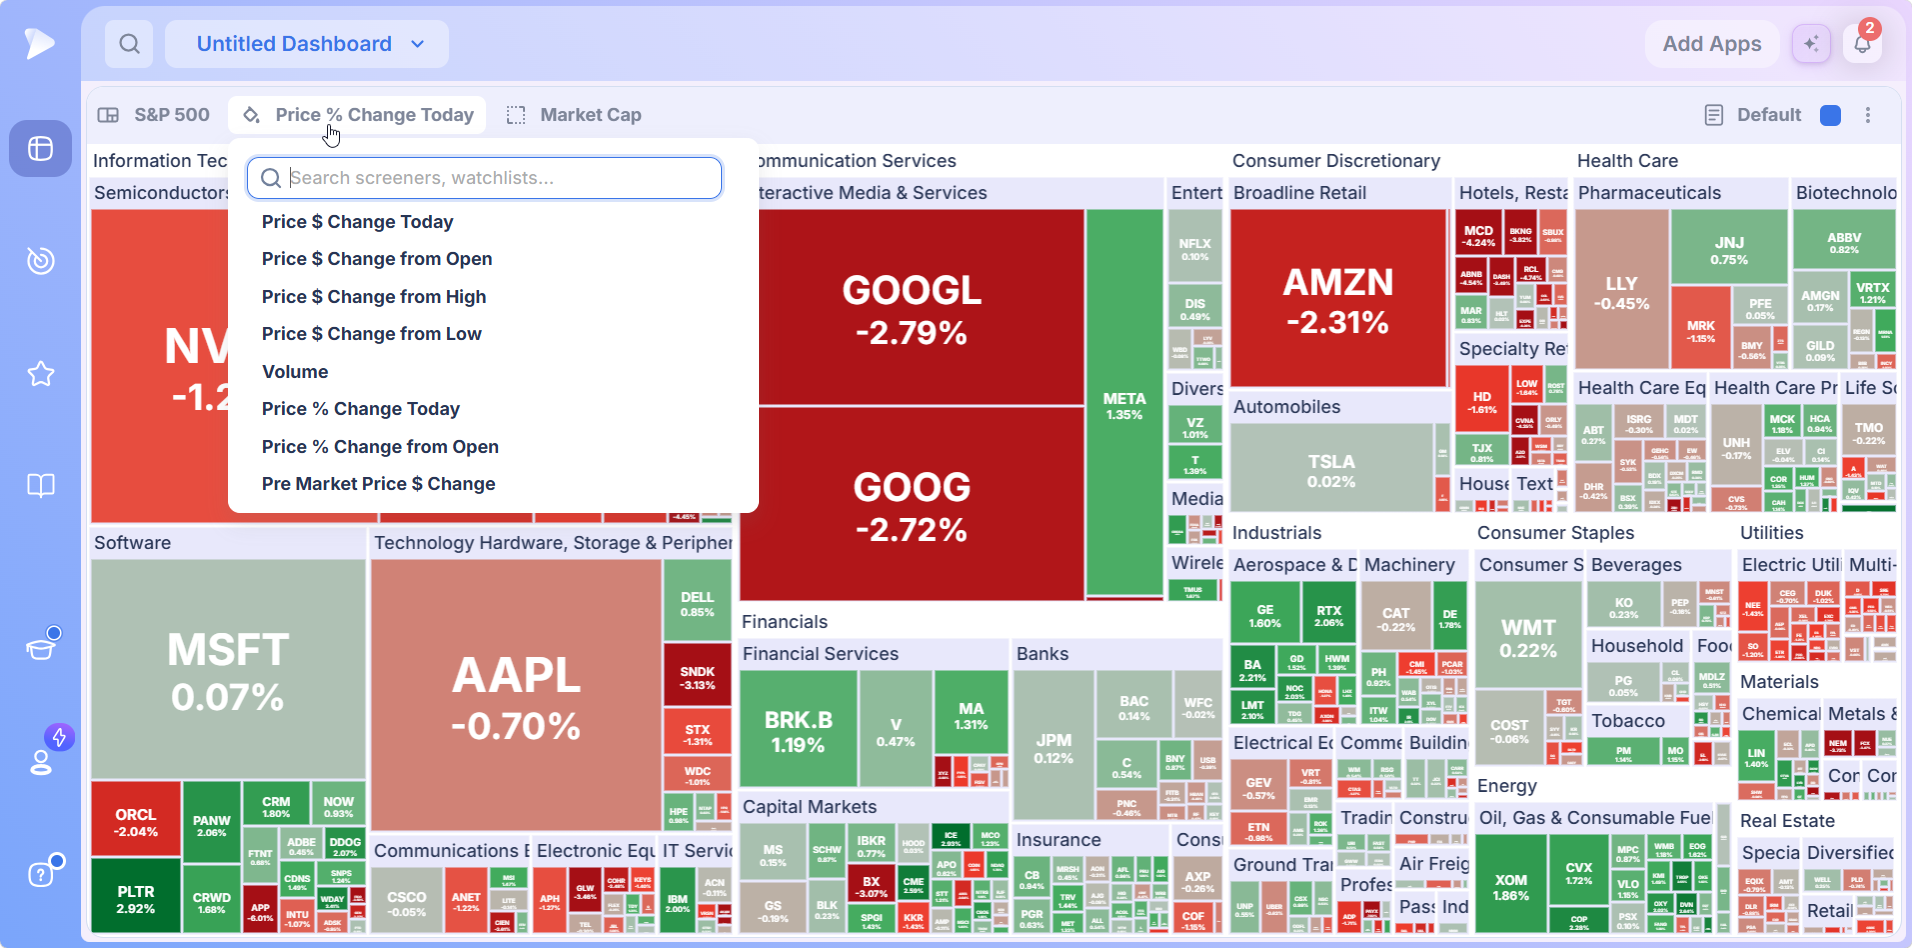
Task: Select the PLTR 2.92% tile
Action: click(x=136, y=898)
